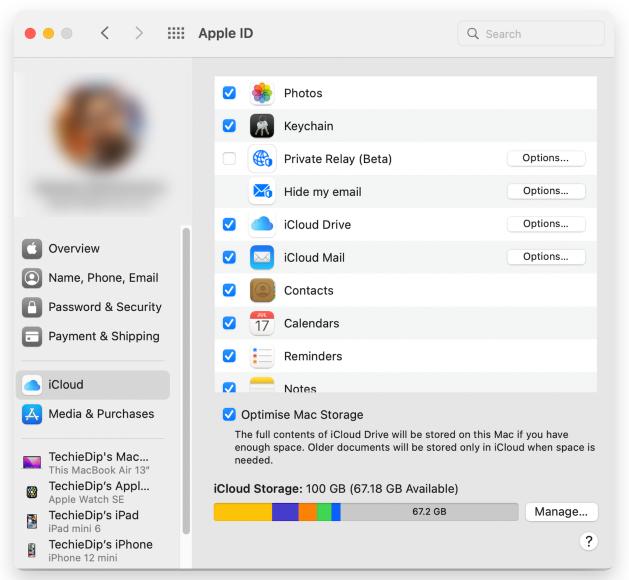Select the iCloud sidebar item
This screenshot has height=580, width=629.
pos(93,385)
